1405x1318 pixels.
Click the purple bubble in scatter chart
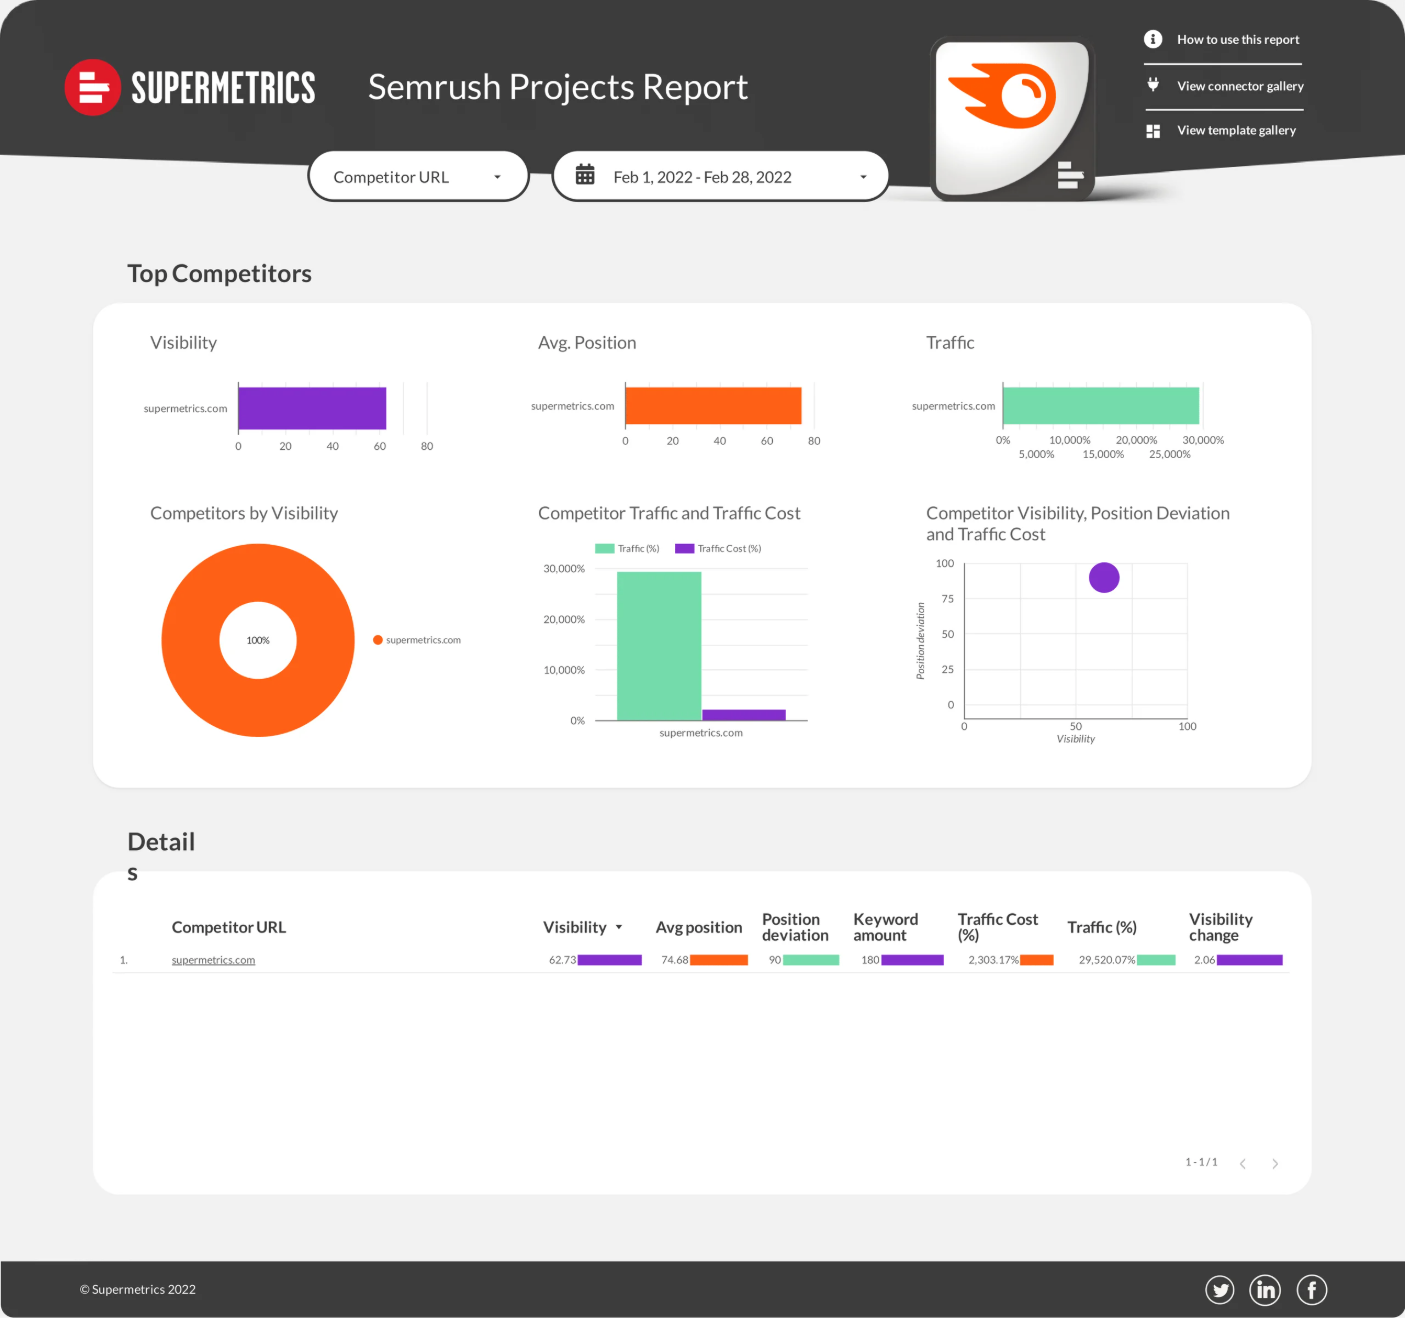click(1104, 578)
